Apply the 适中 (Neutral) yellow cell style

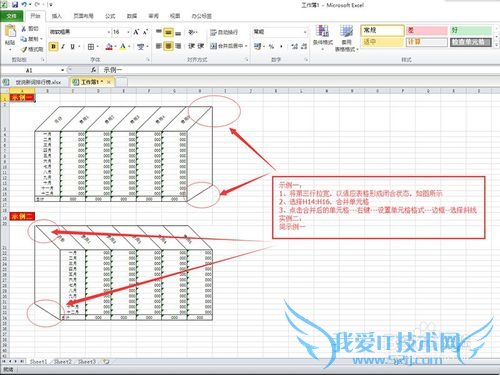click(x=382, y=42)
